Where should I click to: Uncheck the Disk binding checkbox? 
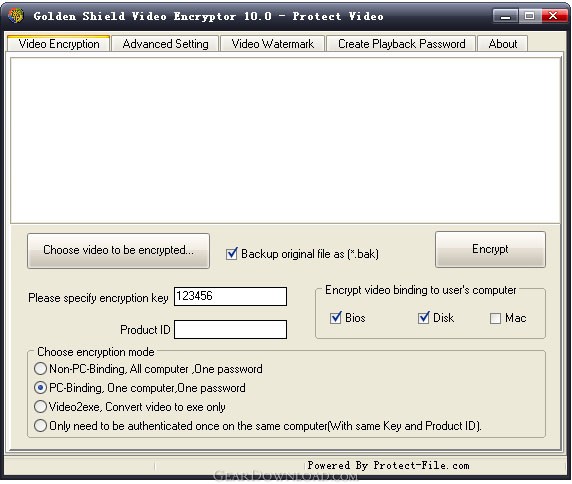[424, 318]
